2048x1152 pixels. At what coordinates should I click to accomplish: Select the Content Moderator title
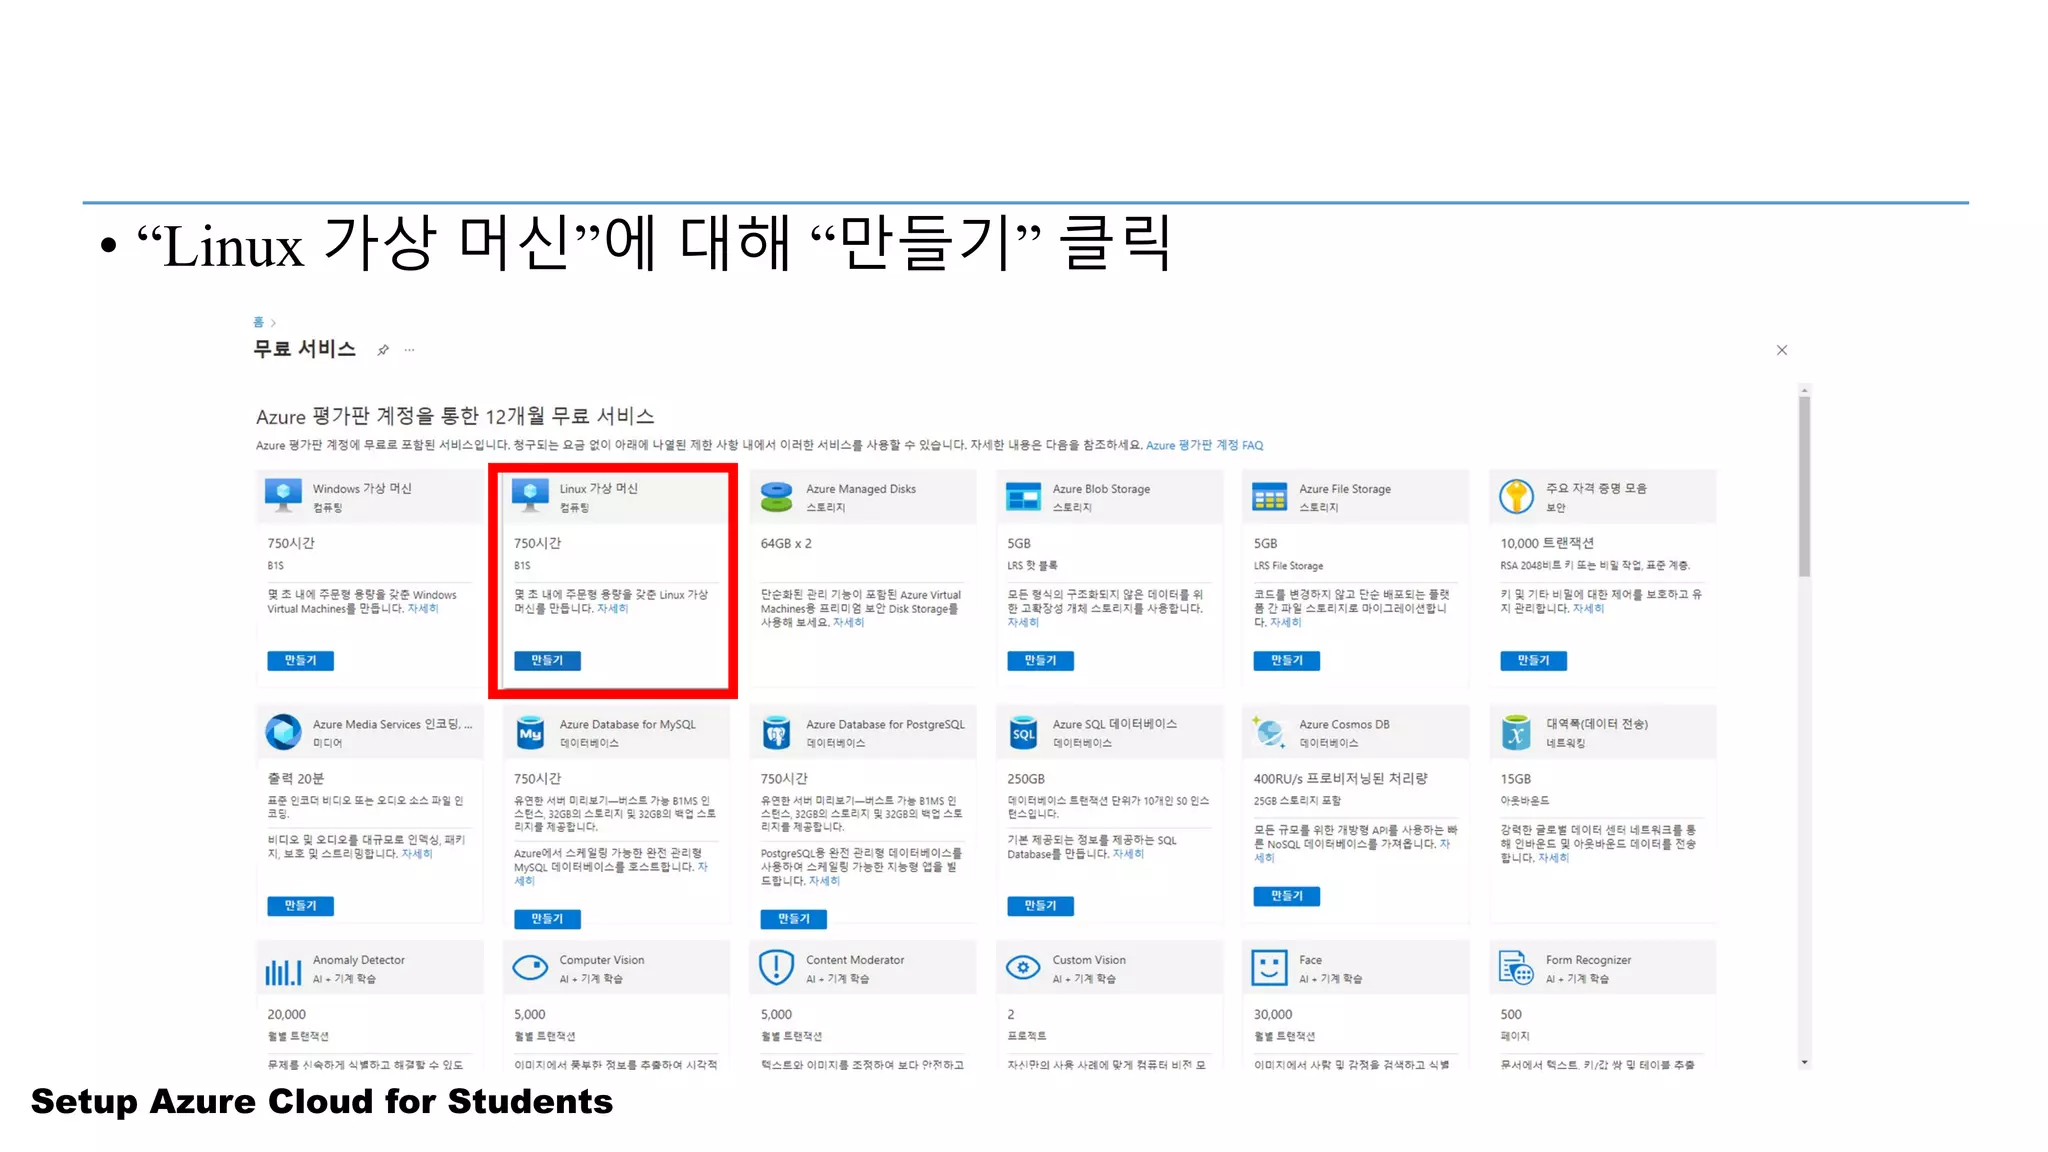pyautogui.click(x=855, y=960)
